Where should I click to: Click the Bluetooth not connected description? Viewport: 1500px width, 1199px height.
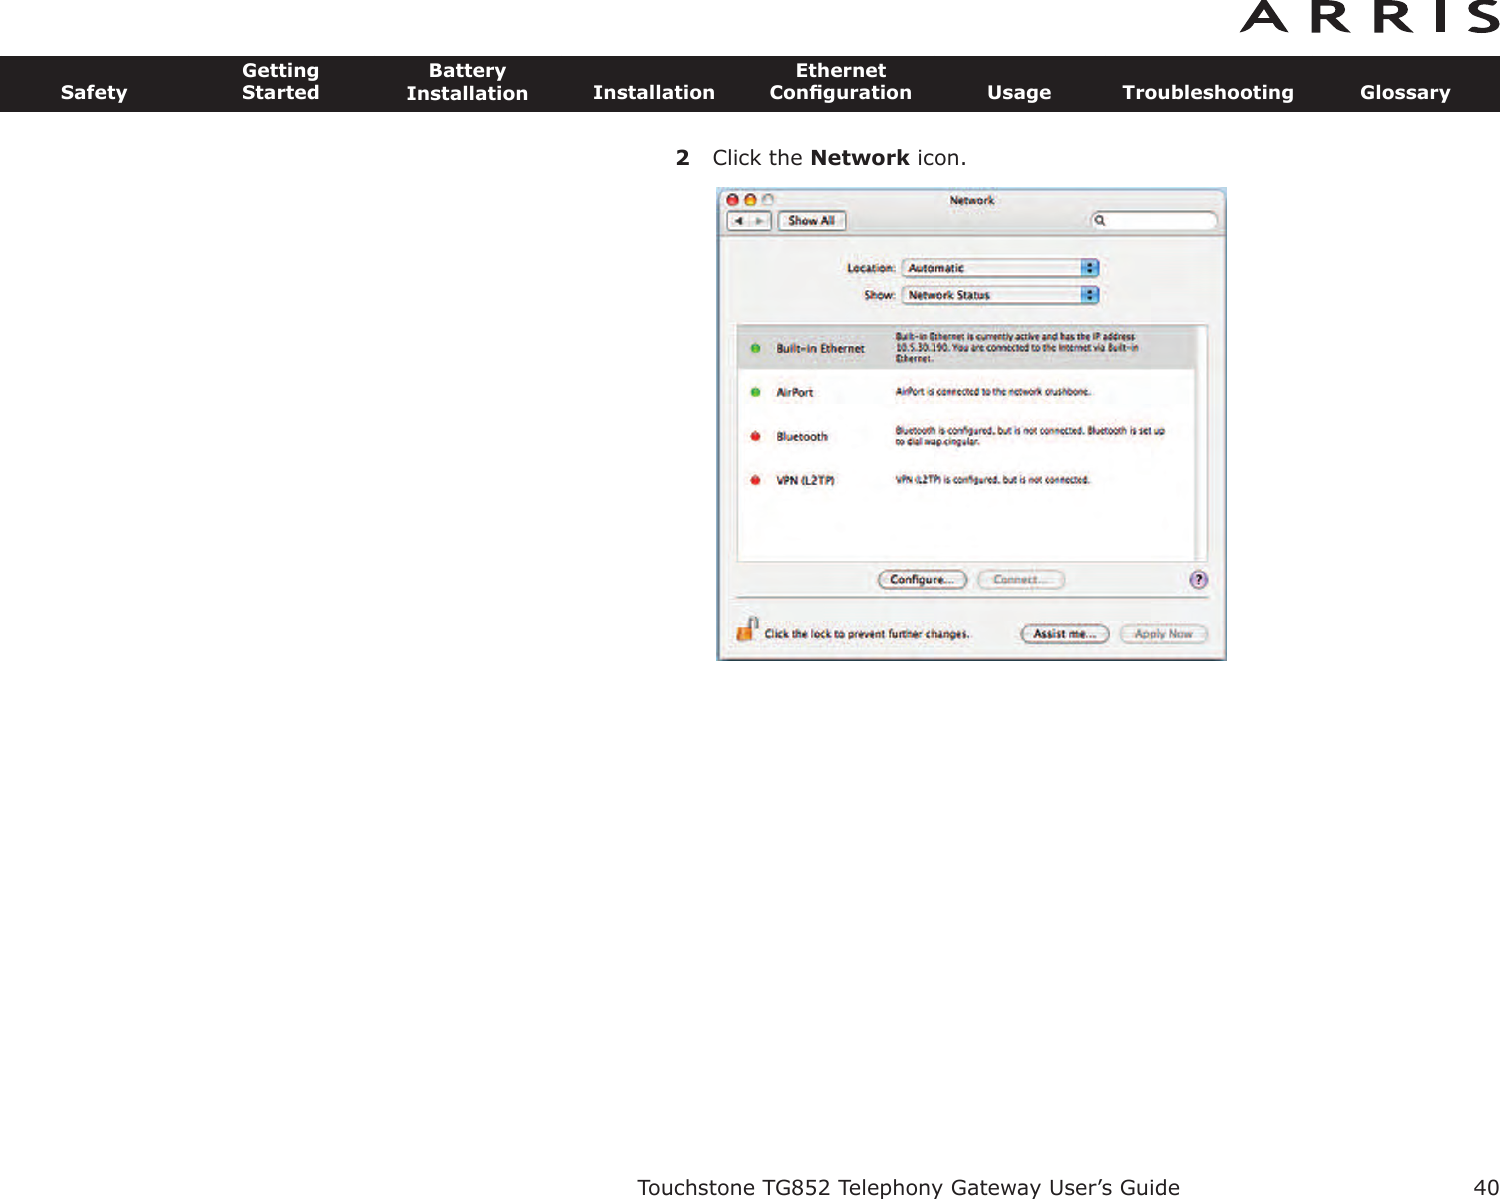1030,436
